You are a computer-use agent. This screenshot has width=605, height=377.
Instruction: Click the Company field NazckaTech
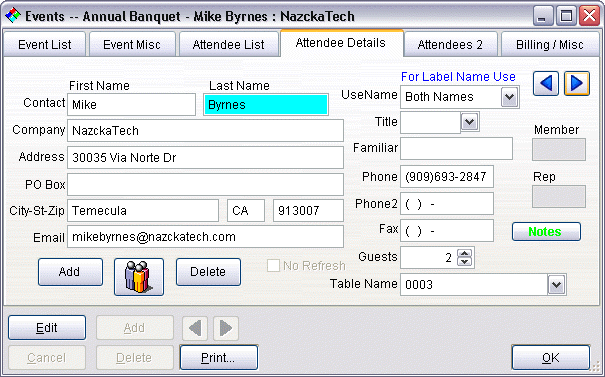[x=205, y=130]
